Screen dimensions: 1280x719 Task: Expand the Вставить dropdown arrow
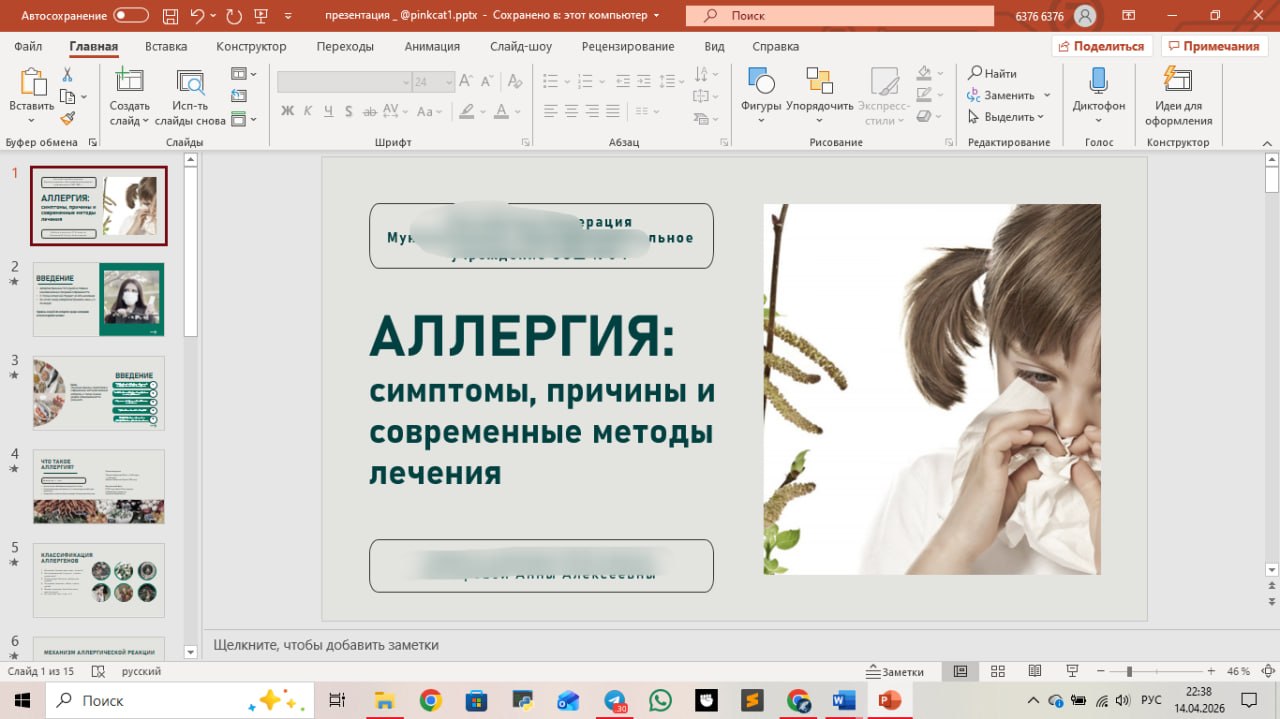coord(31,121)
